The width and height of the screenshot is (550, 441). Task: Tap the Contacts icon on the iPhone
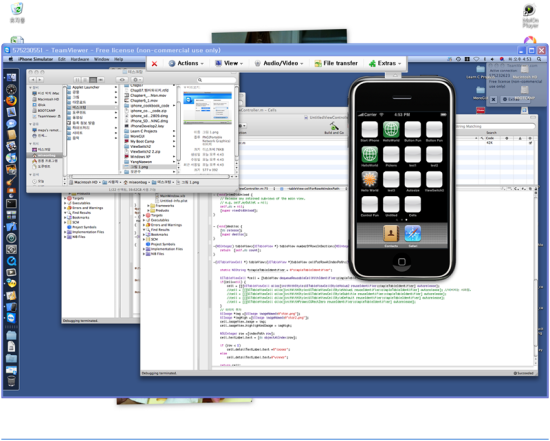point(391,234)
